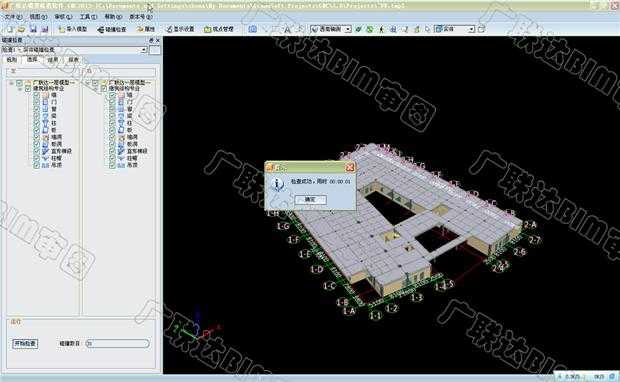Click the 确定 button in the dialog
The image size is (620, 382).
310,200
